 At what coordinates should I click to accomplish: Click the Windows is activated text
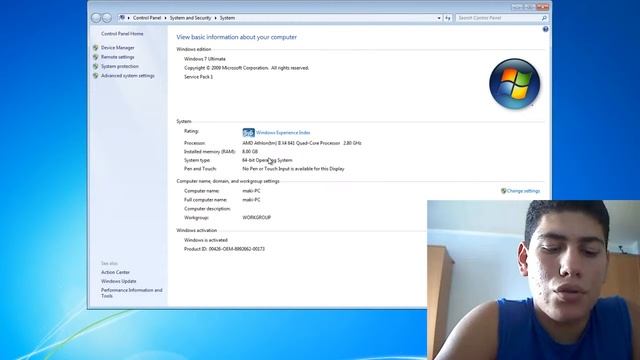[x=206, y=240]
